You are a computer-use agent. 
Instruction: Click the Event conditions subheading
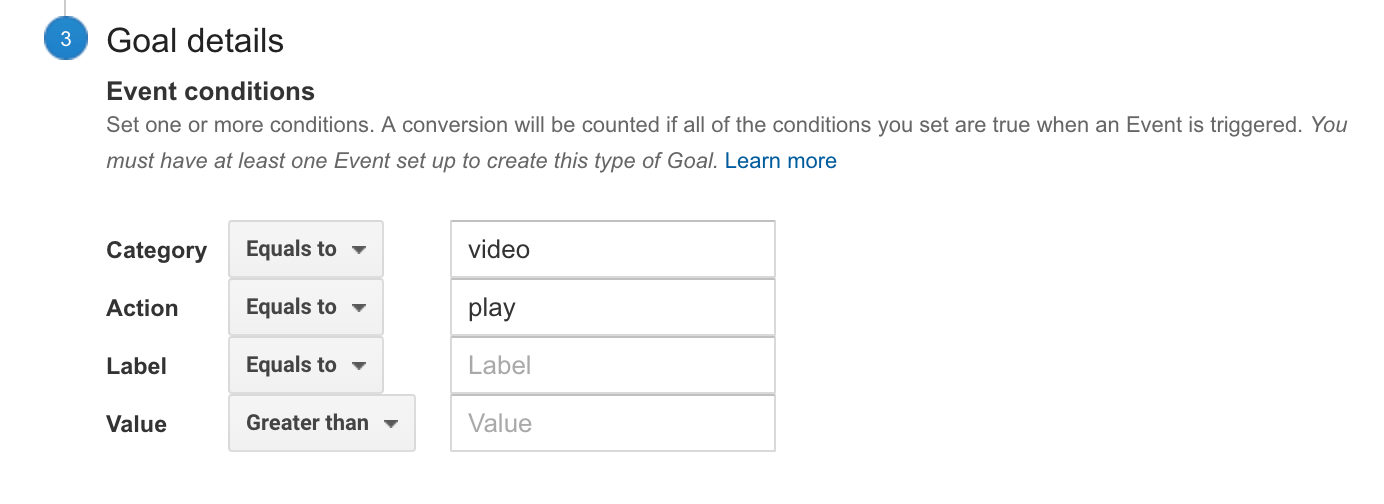[x=210, y=92]
